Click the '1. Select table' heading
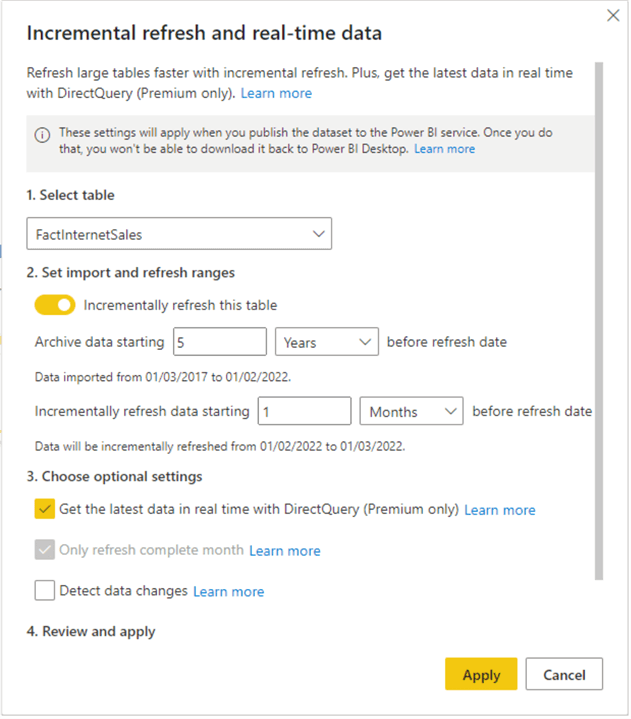The image size is (631, 719). pyautogui.click(x=70, y=195)
